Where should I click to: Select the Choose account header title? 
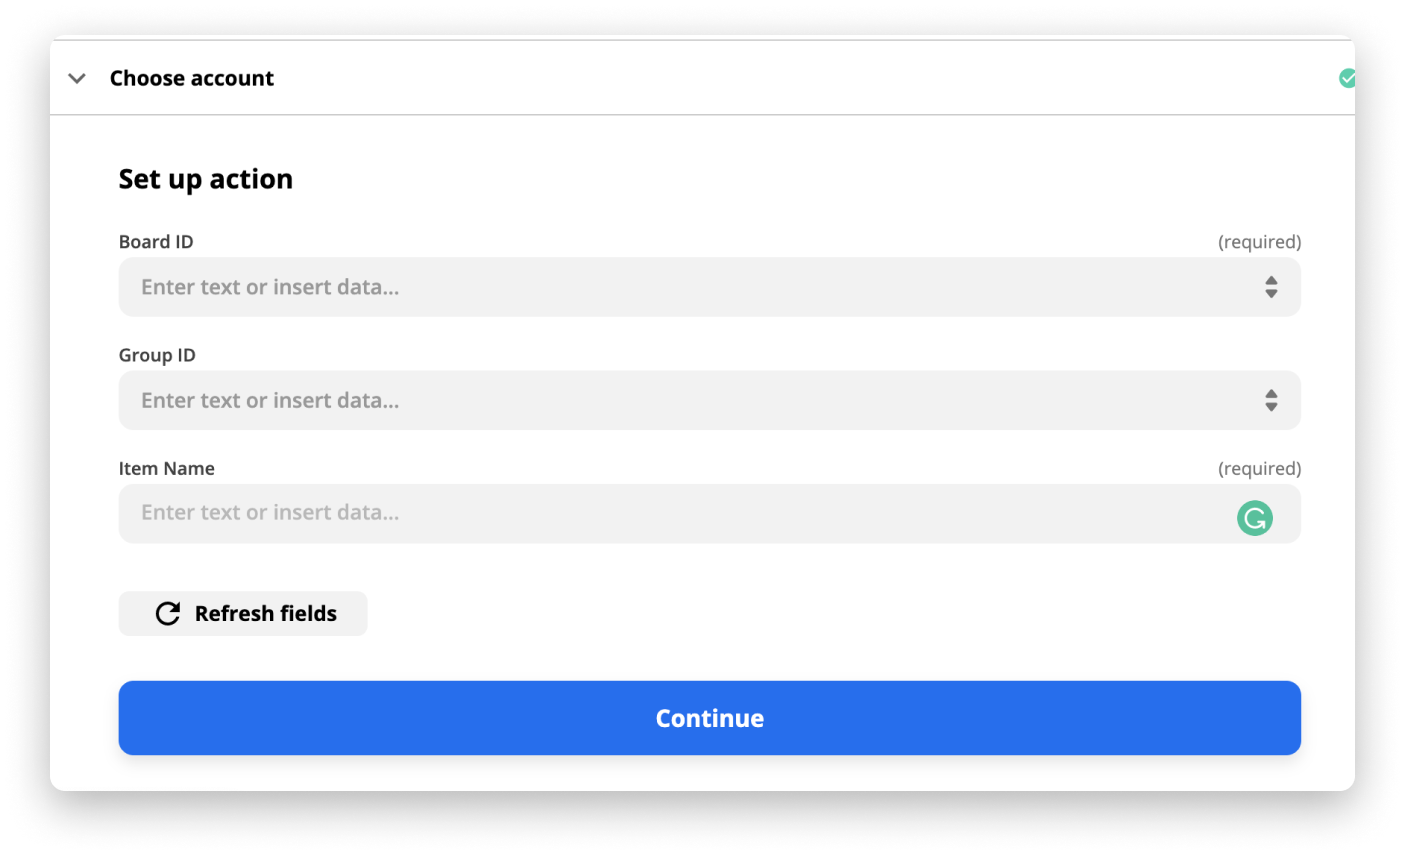(x=192, y=78)
